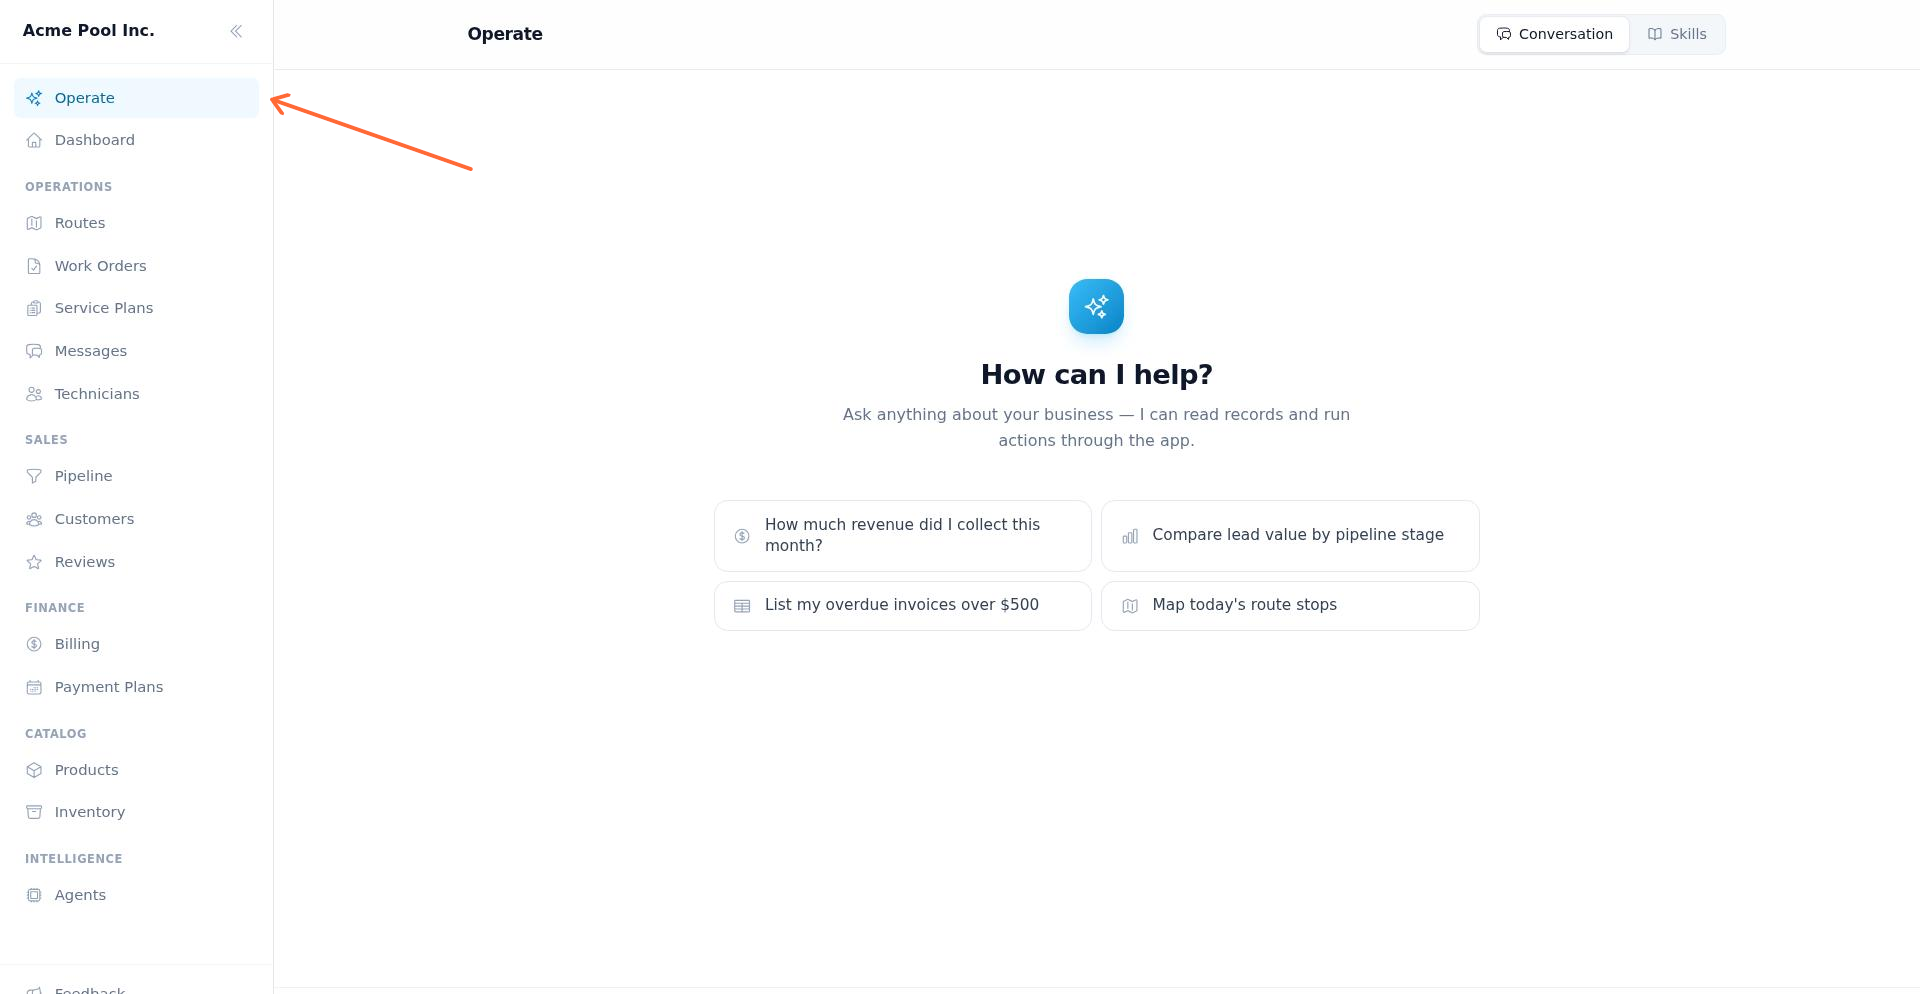Choose Compare lead value by pipeline stage

click(x=1290, y=536)
